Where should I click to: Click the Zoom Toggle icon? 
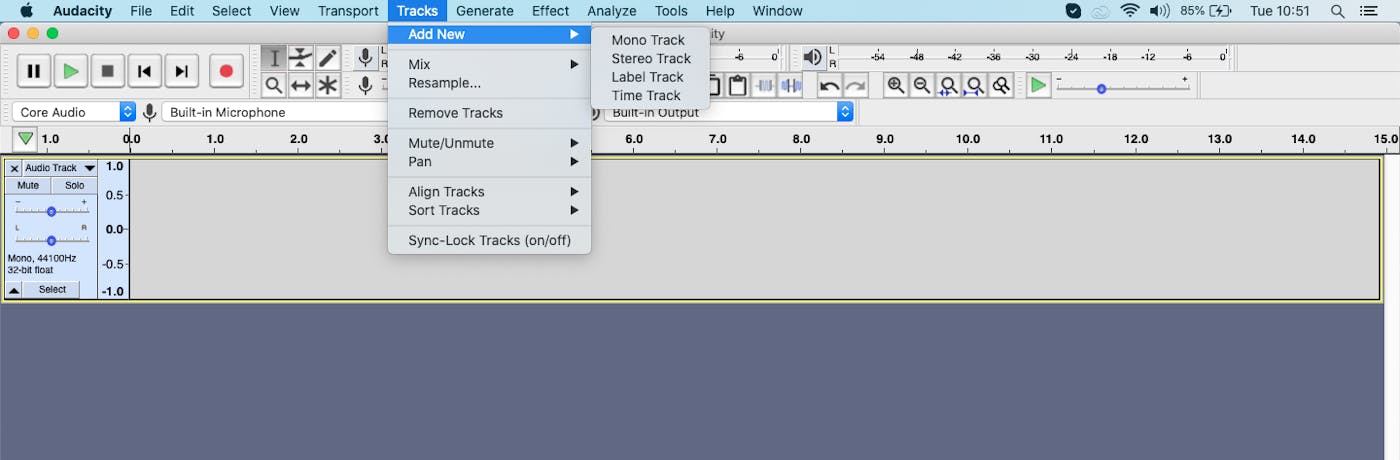coord(1000,85)
